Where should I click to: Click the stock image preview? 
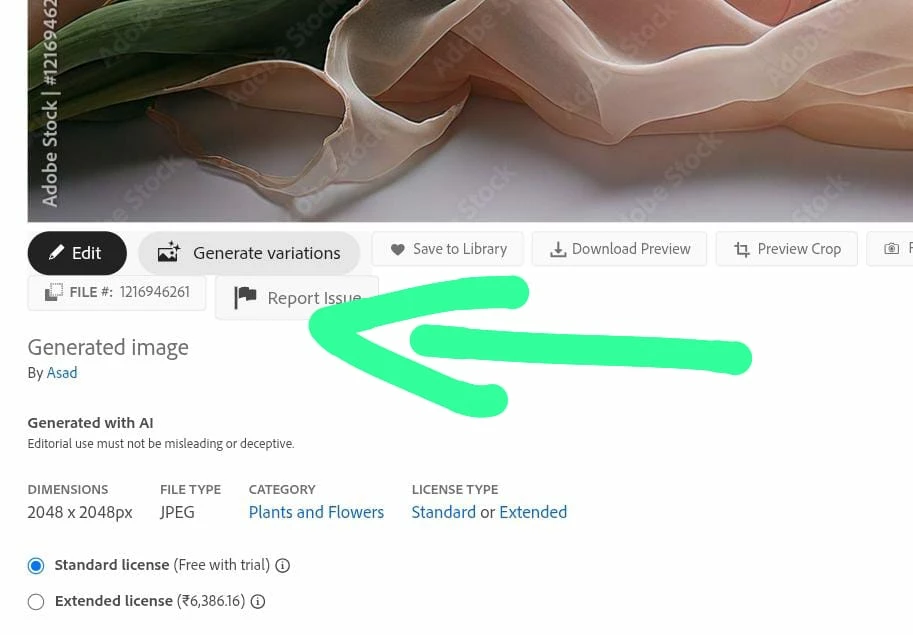pyautogui.click(x=470, y=111)
